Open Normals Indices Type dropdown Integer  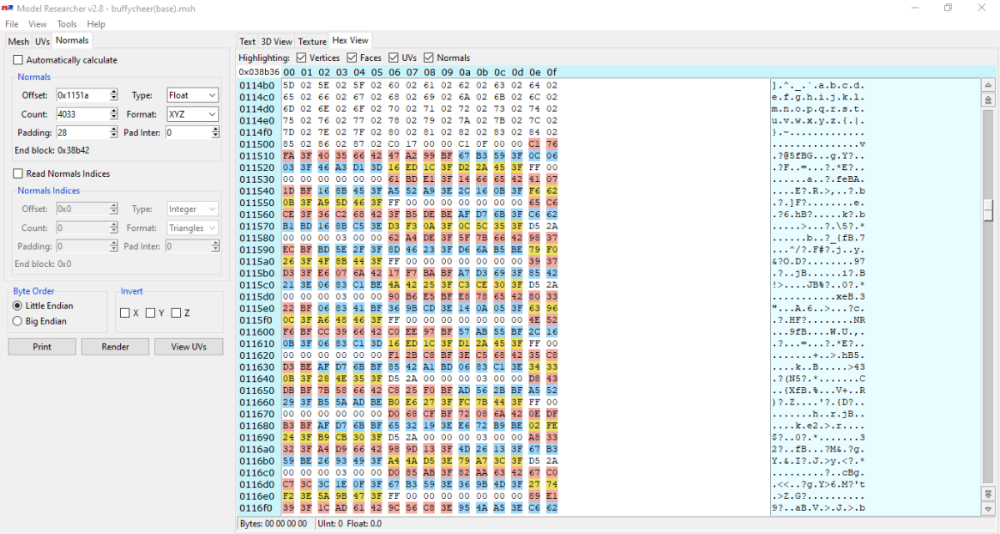coord(192,209)
